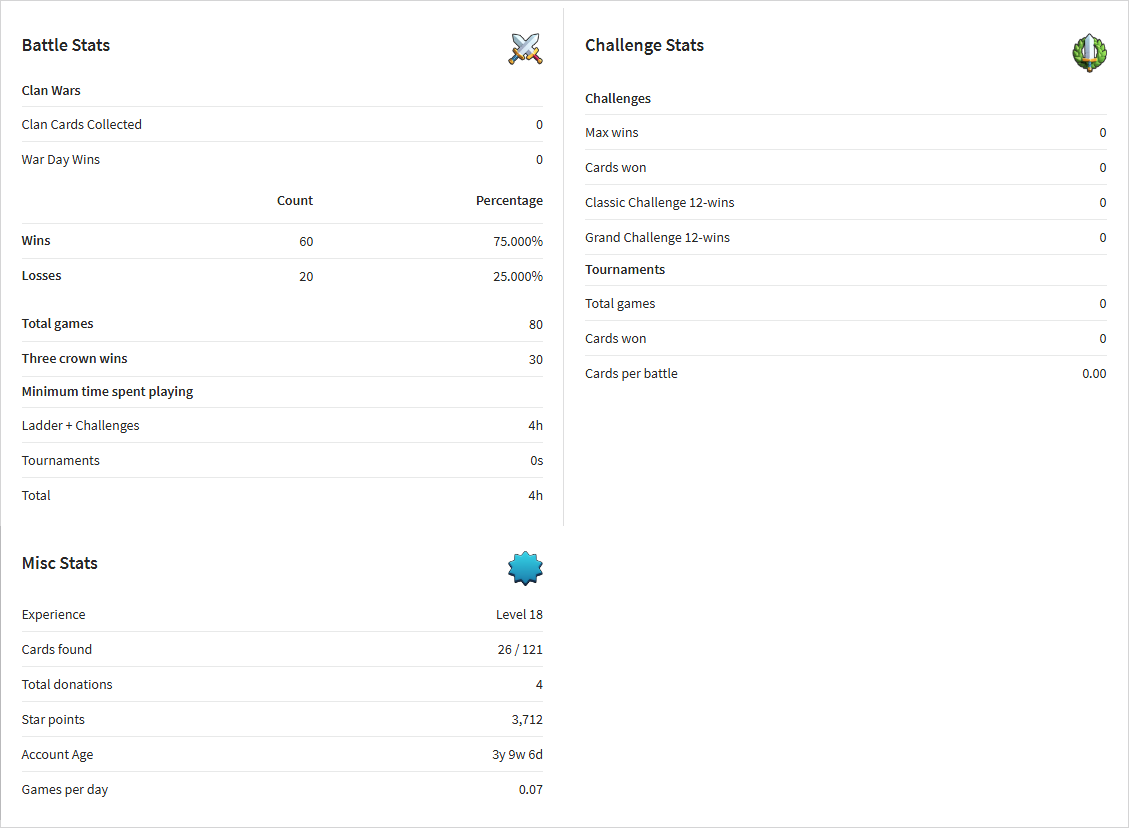Click the blue star badge Misc Stats icon

[525, 568]
